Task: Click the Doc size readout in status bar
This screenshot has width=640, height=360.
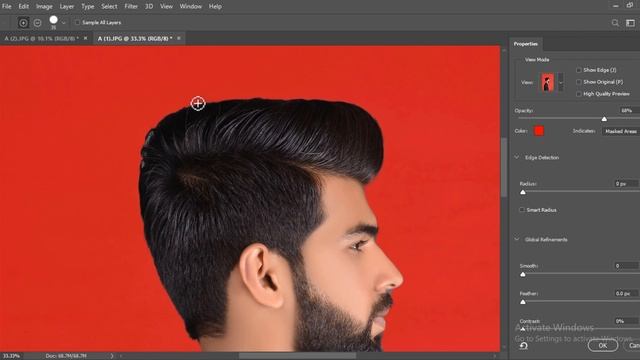Action: coord(66,356)
